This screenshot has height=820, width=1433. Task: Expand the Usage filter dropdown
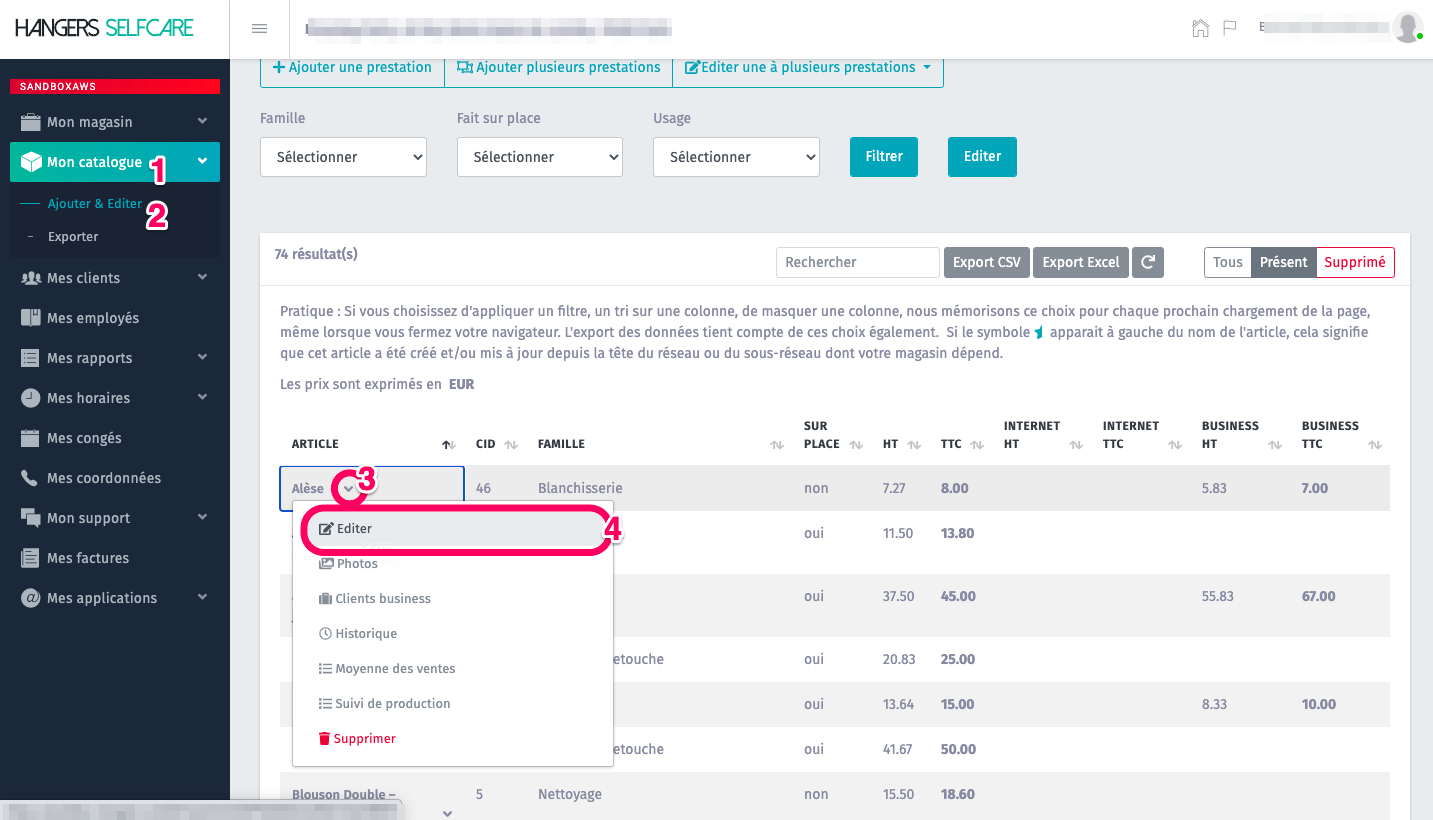(736, 157)
